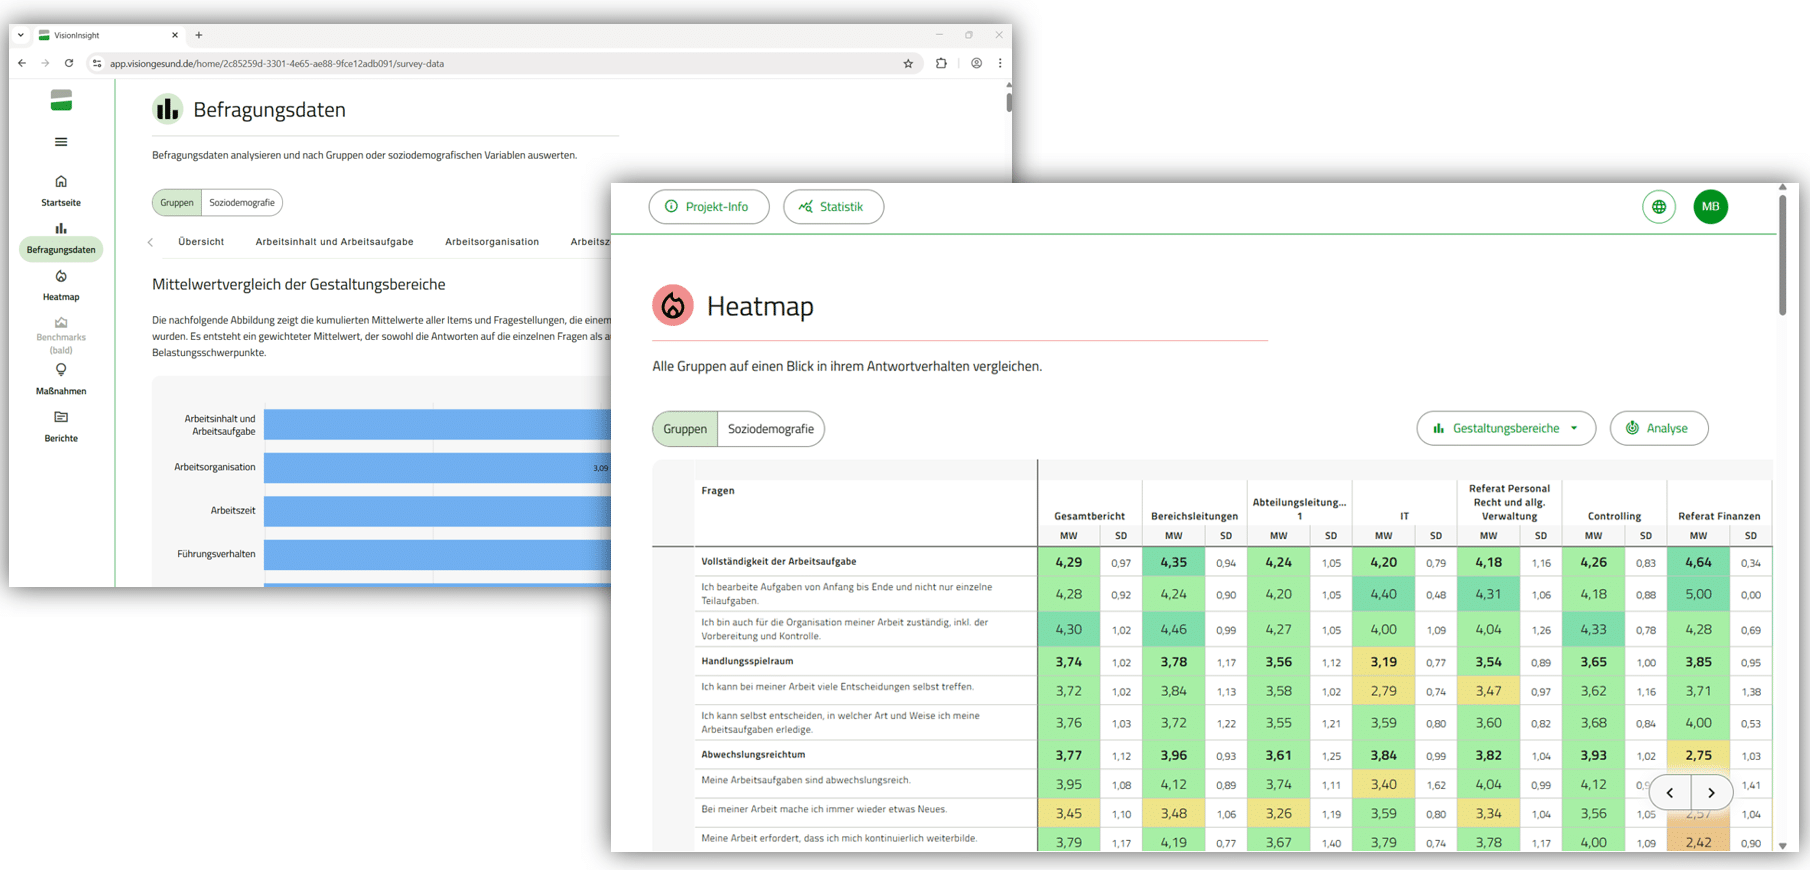Open Berichte in the sidebar
The image size is (1810, 870).
pos(61,427)
